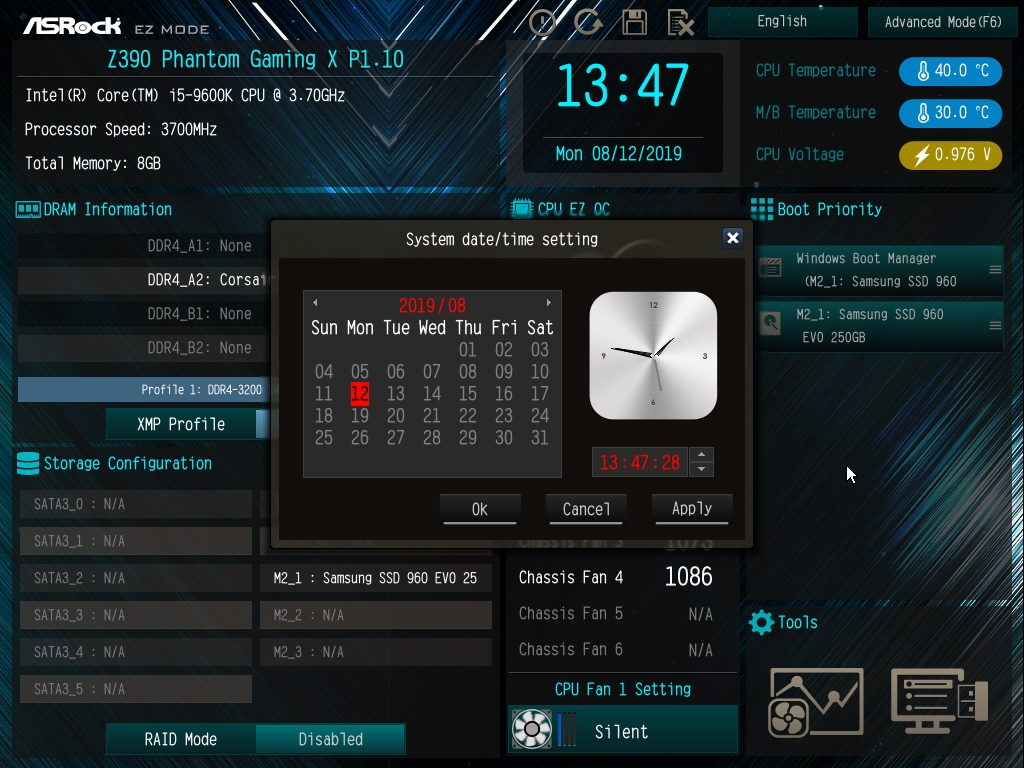
Task: Open the English language selector
Action: click(782, 22)
